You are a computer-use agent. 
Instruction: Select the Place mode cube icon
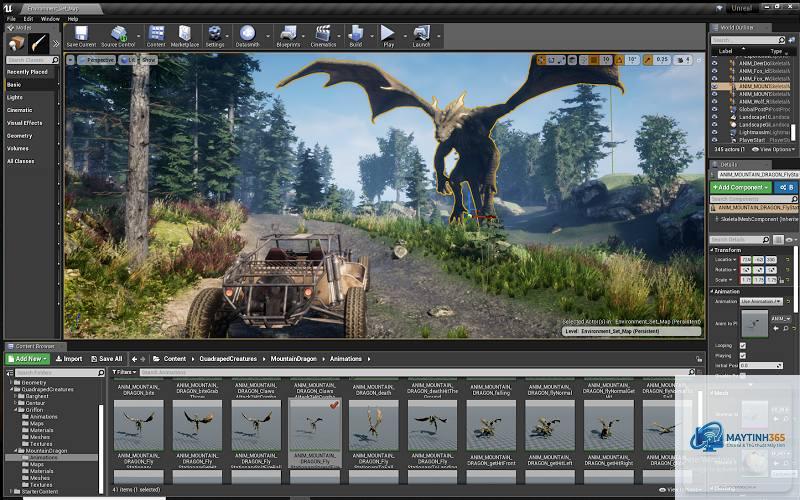tap(16, 44)
